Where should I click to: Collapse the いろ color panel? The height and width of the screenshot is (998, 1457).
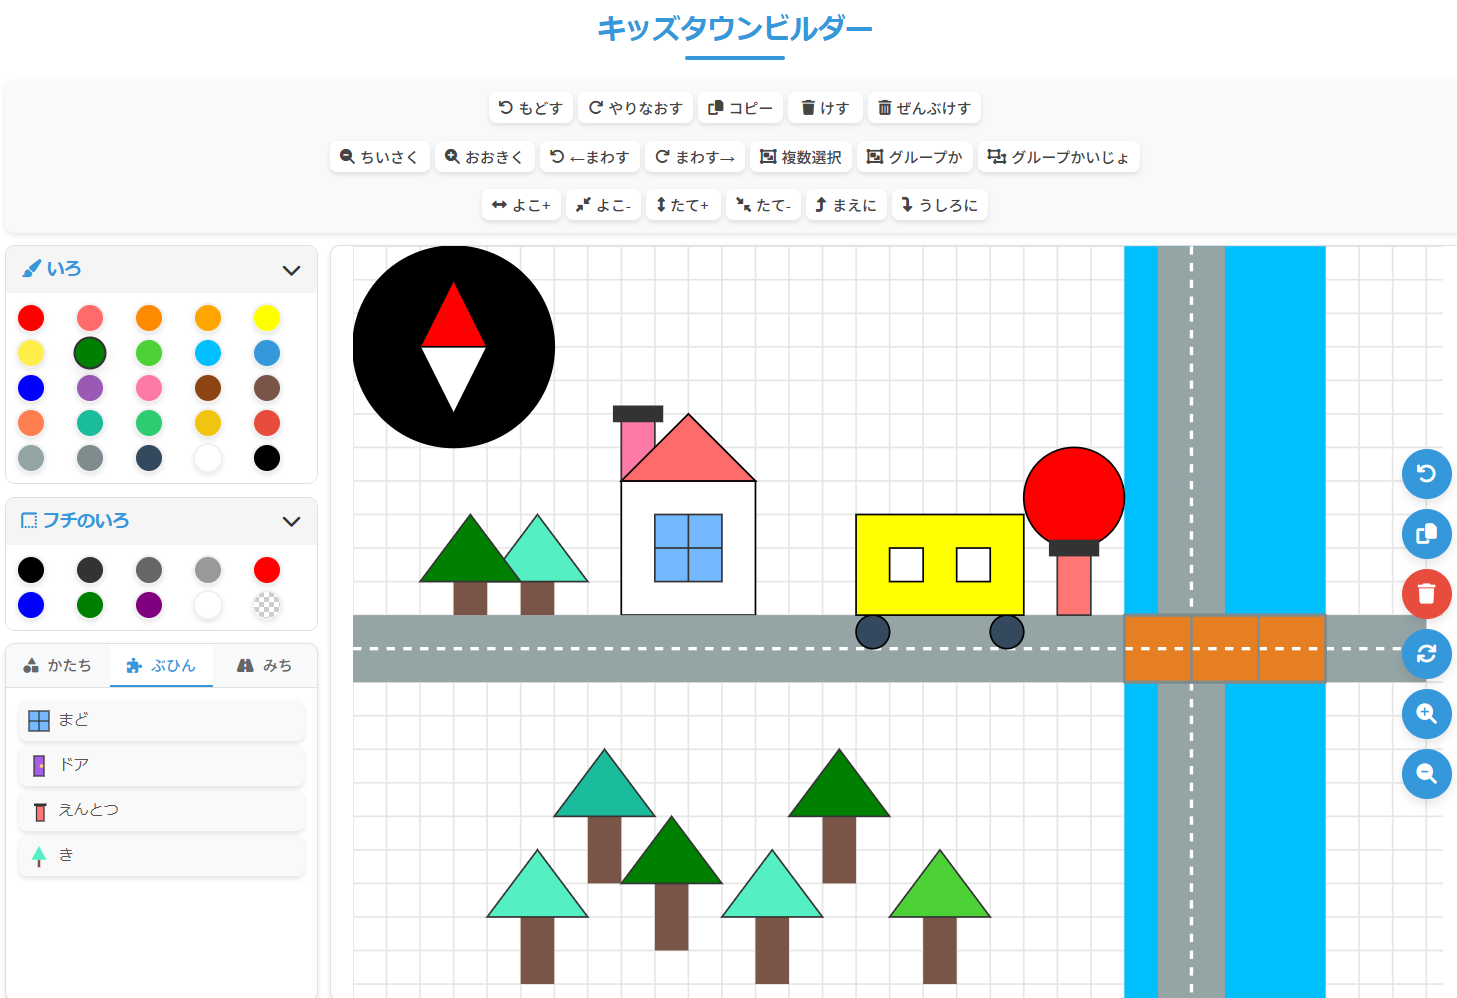click(x=291, y=270)
